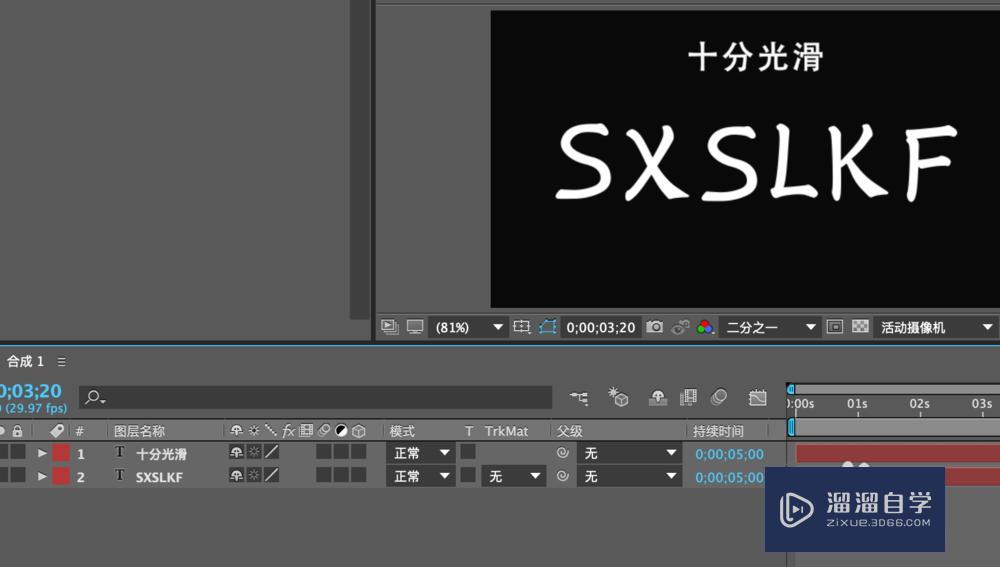Screen dimensions: 1000x567
Task: Toggle shy switch on layer 十分光滑
Action: click(236, 452)
